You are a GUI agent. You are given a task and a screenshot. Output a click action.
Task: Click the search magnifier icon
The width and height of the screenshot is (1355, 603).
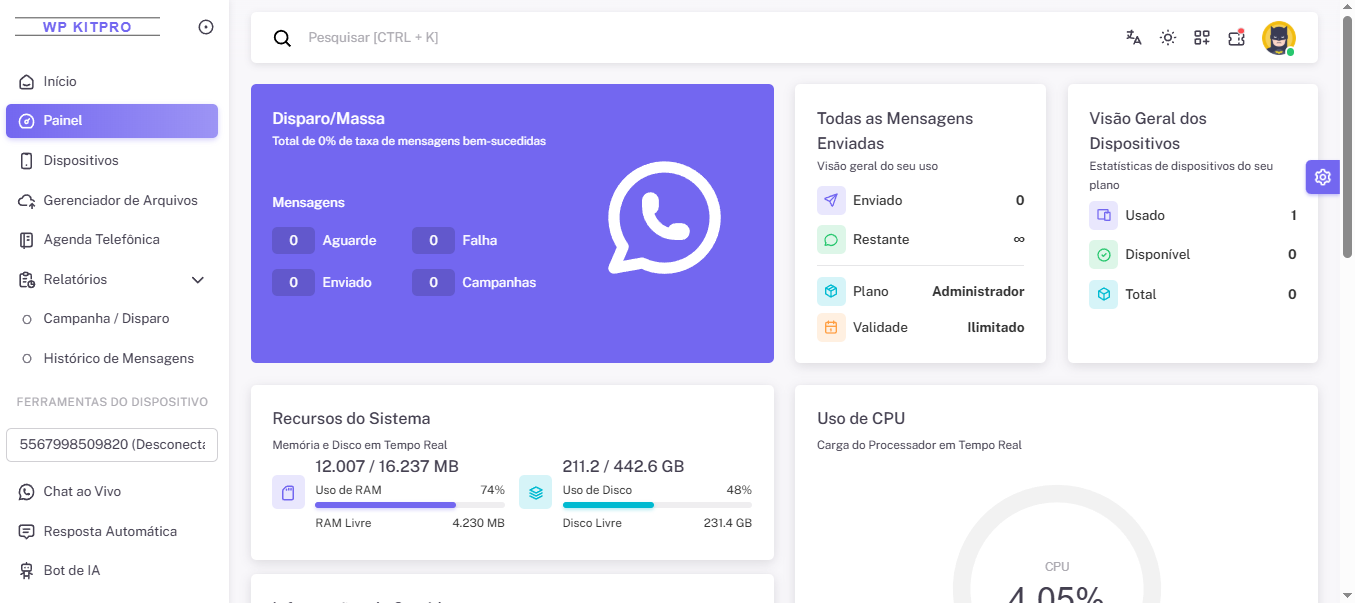[x=283, y=38]
